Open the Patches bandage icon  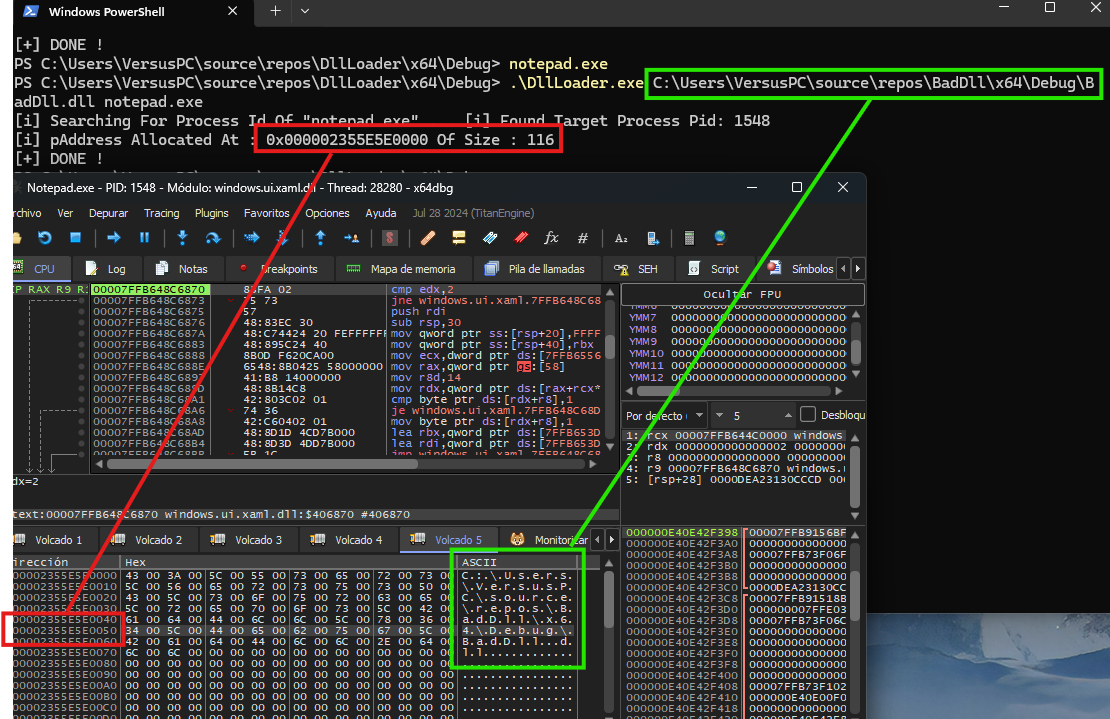click(x=428, y=238)
